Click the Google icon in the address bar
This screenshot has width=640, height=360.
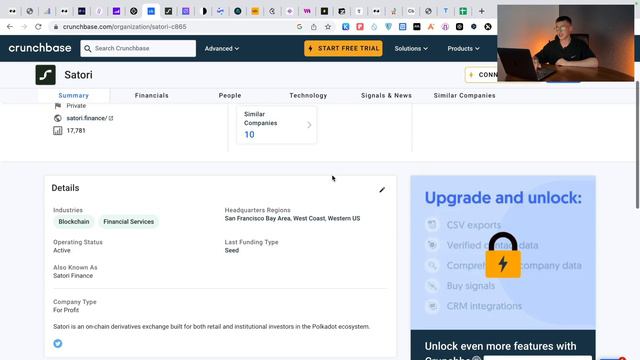click(299, 27)
